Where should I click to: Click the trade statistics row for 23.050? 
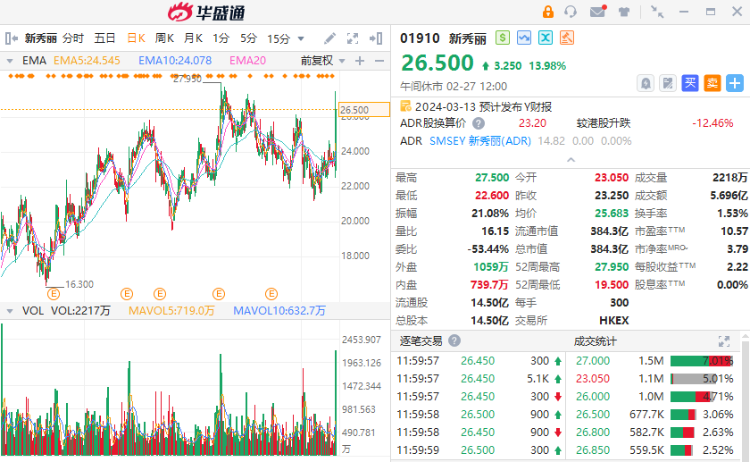pyautogui.click(x=654, y=378)
